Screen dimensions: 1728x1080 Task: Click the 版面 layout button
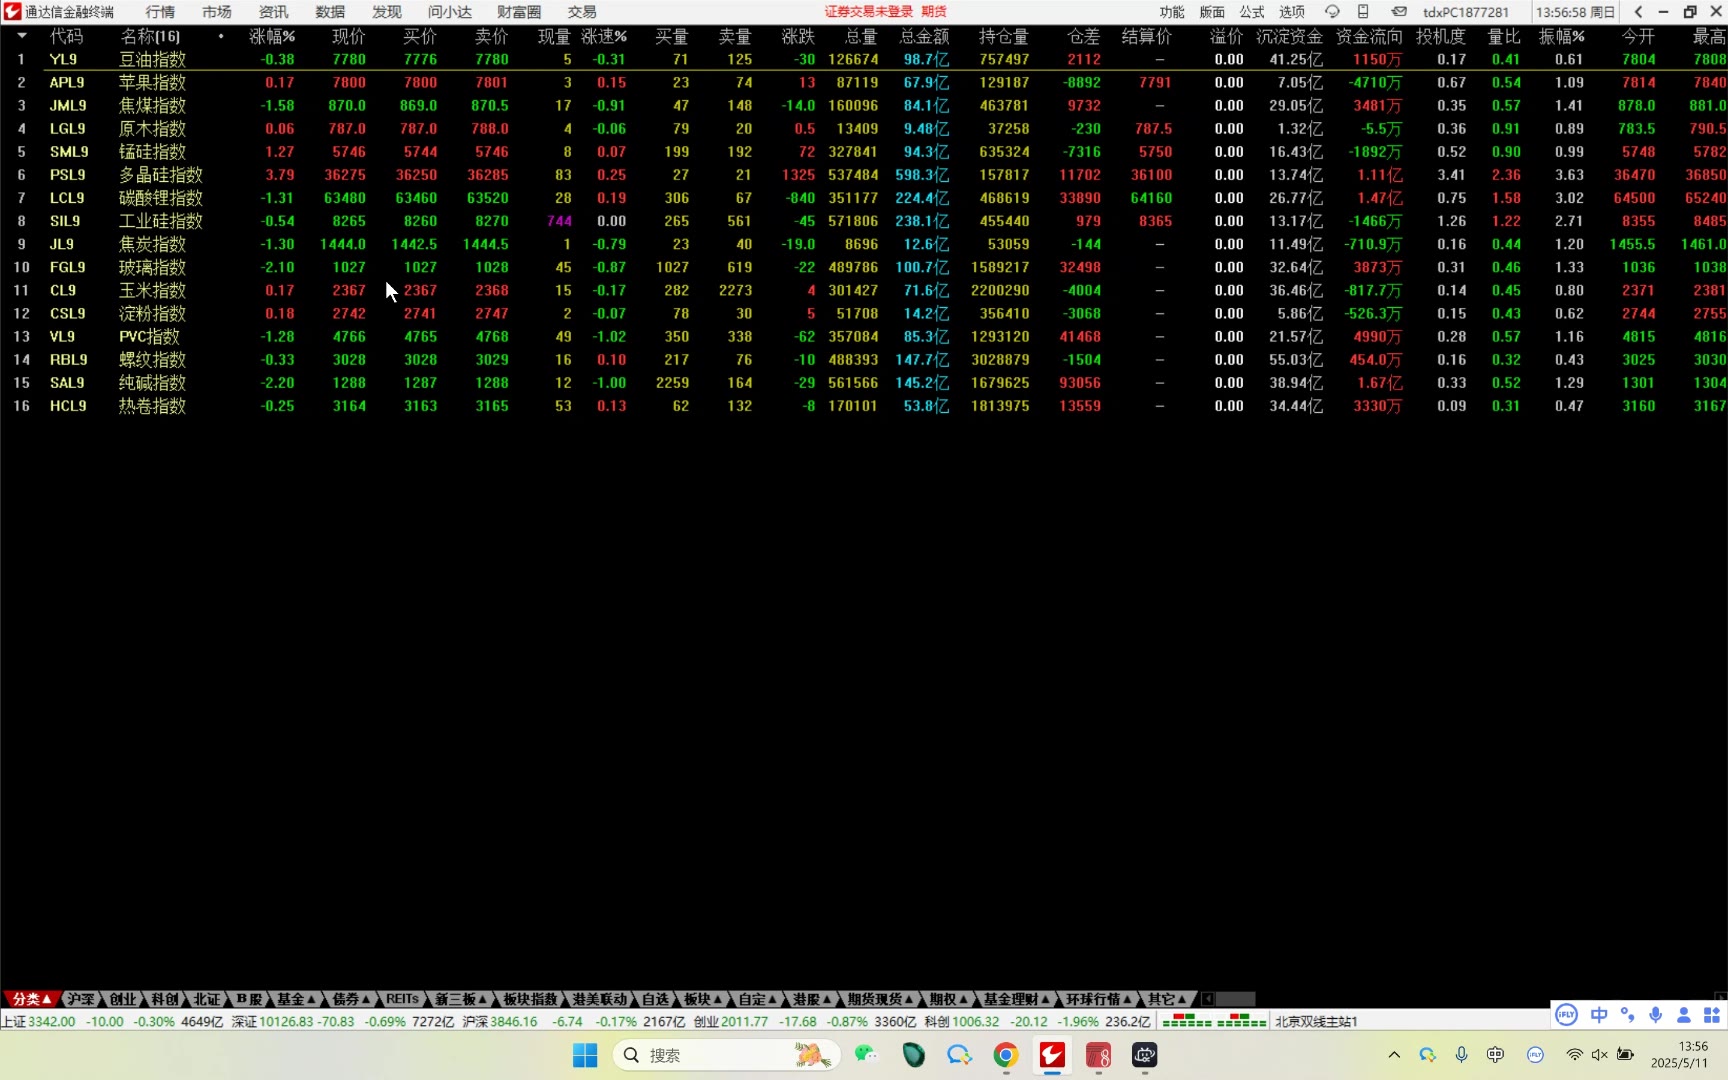click(1212, 12)
